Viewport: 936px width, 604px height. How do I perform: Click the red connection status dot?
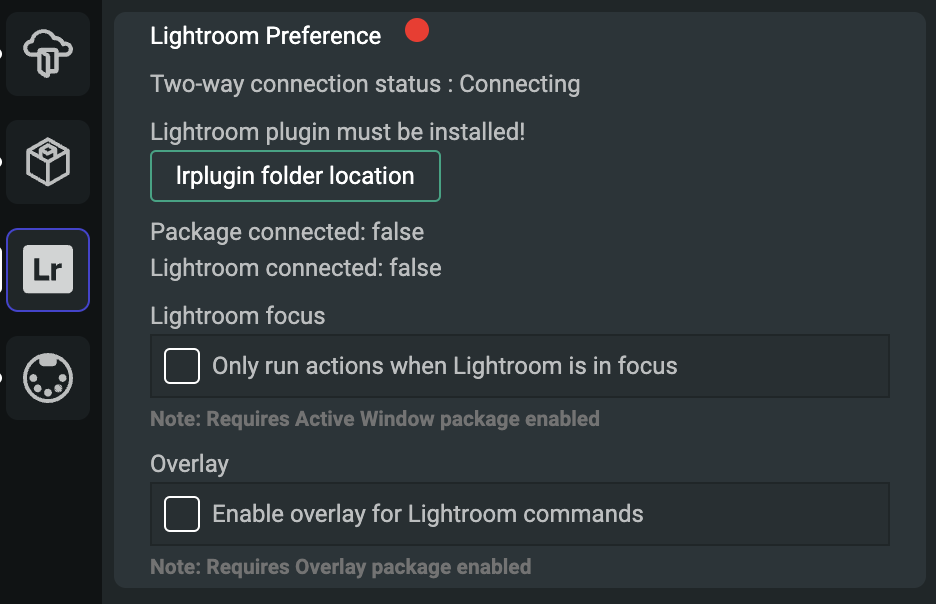click(x=417, y=31)
